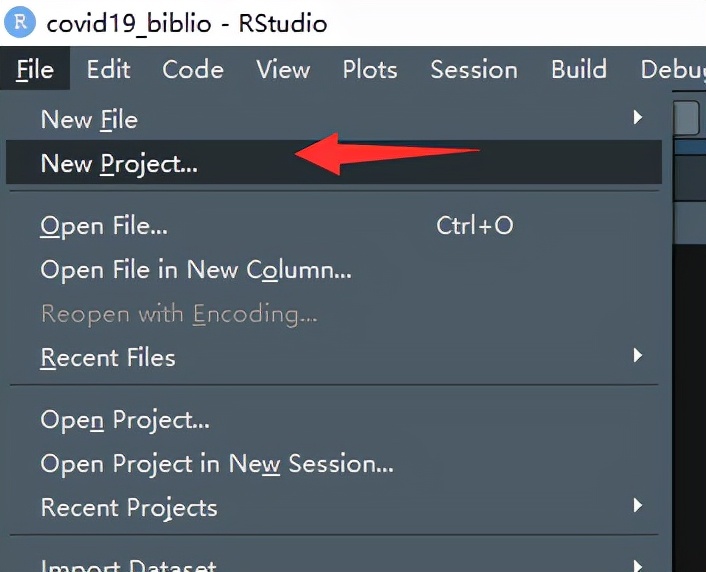Viewport: 706px width, 572px height.
Task: Open the Code menu
Action: point(193,70)
